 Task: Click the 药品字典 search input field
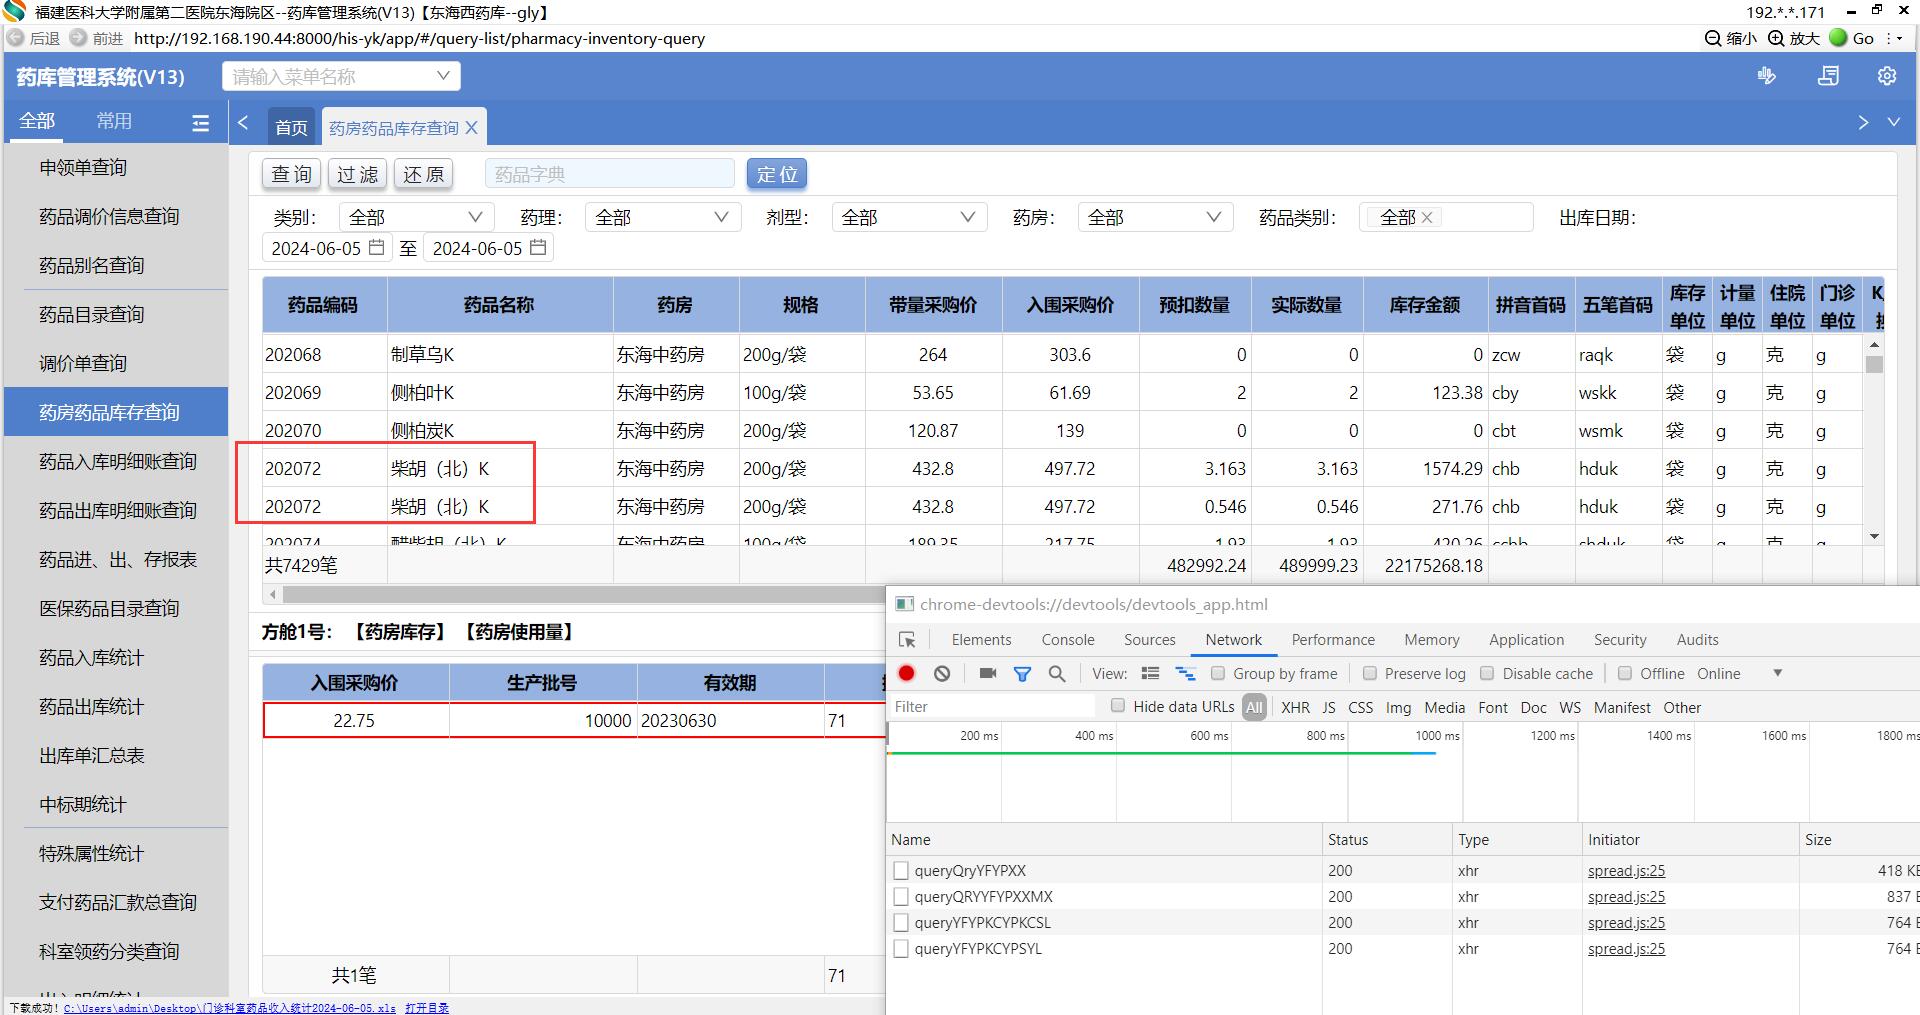pos(609,174)
